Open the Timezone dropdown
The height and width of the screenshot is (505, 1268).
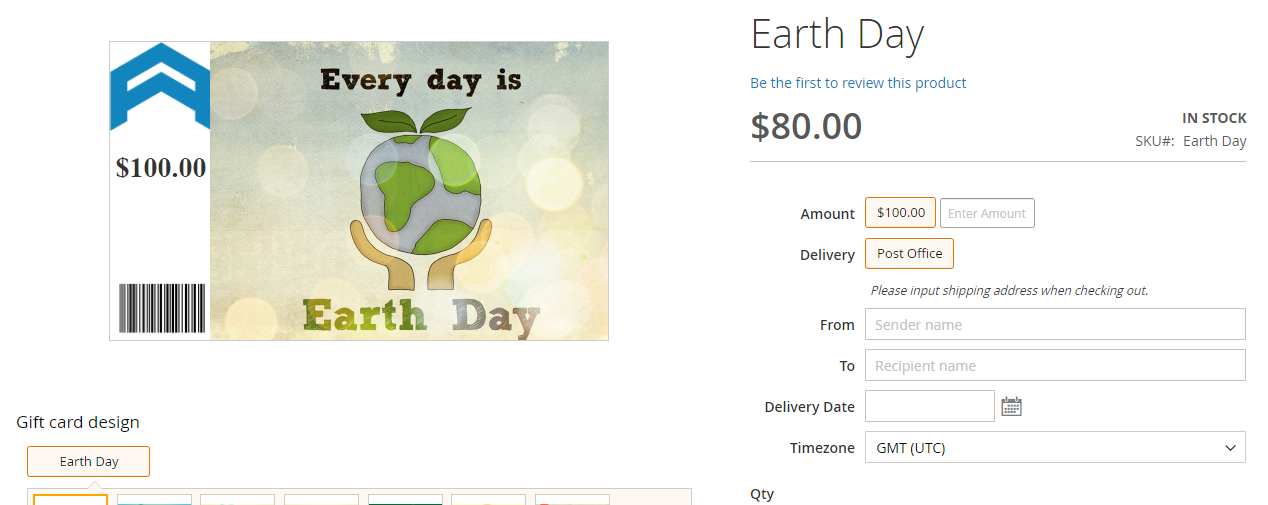1054,448
